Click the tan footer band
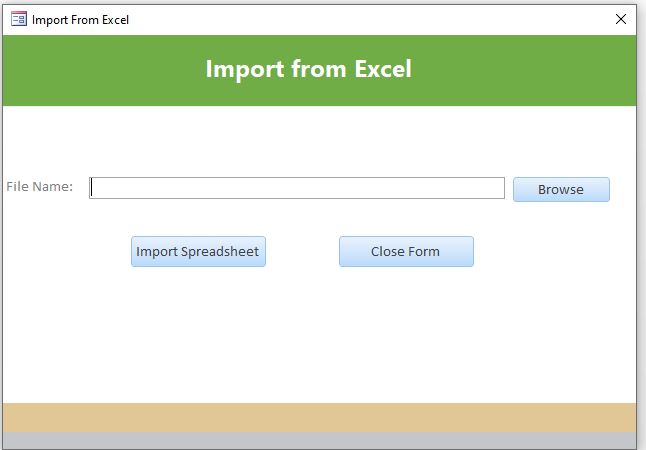Screen dimensions: 646x450 [x=319, y=417]
